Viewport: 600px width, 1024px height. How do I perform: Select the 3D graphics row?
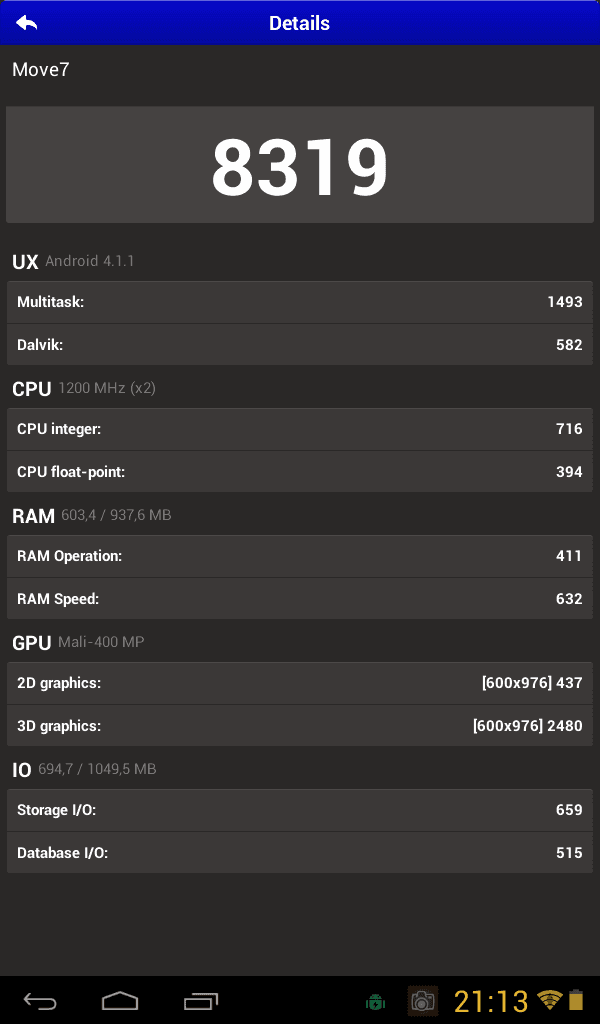[300, 726]
